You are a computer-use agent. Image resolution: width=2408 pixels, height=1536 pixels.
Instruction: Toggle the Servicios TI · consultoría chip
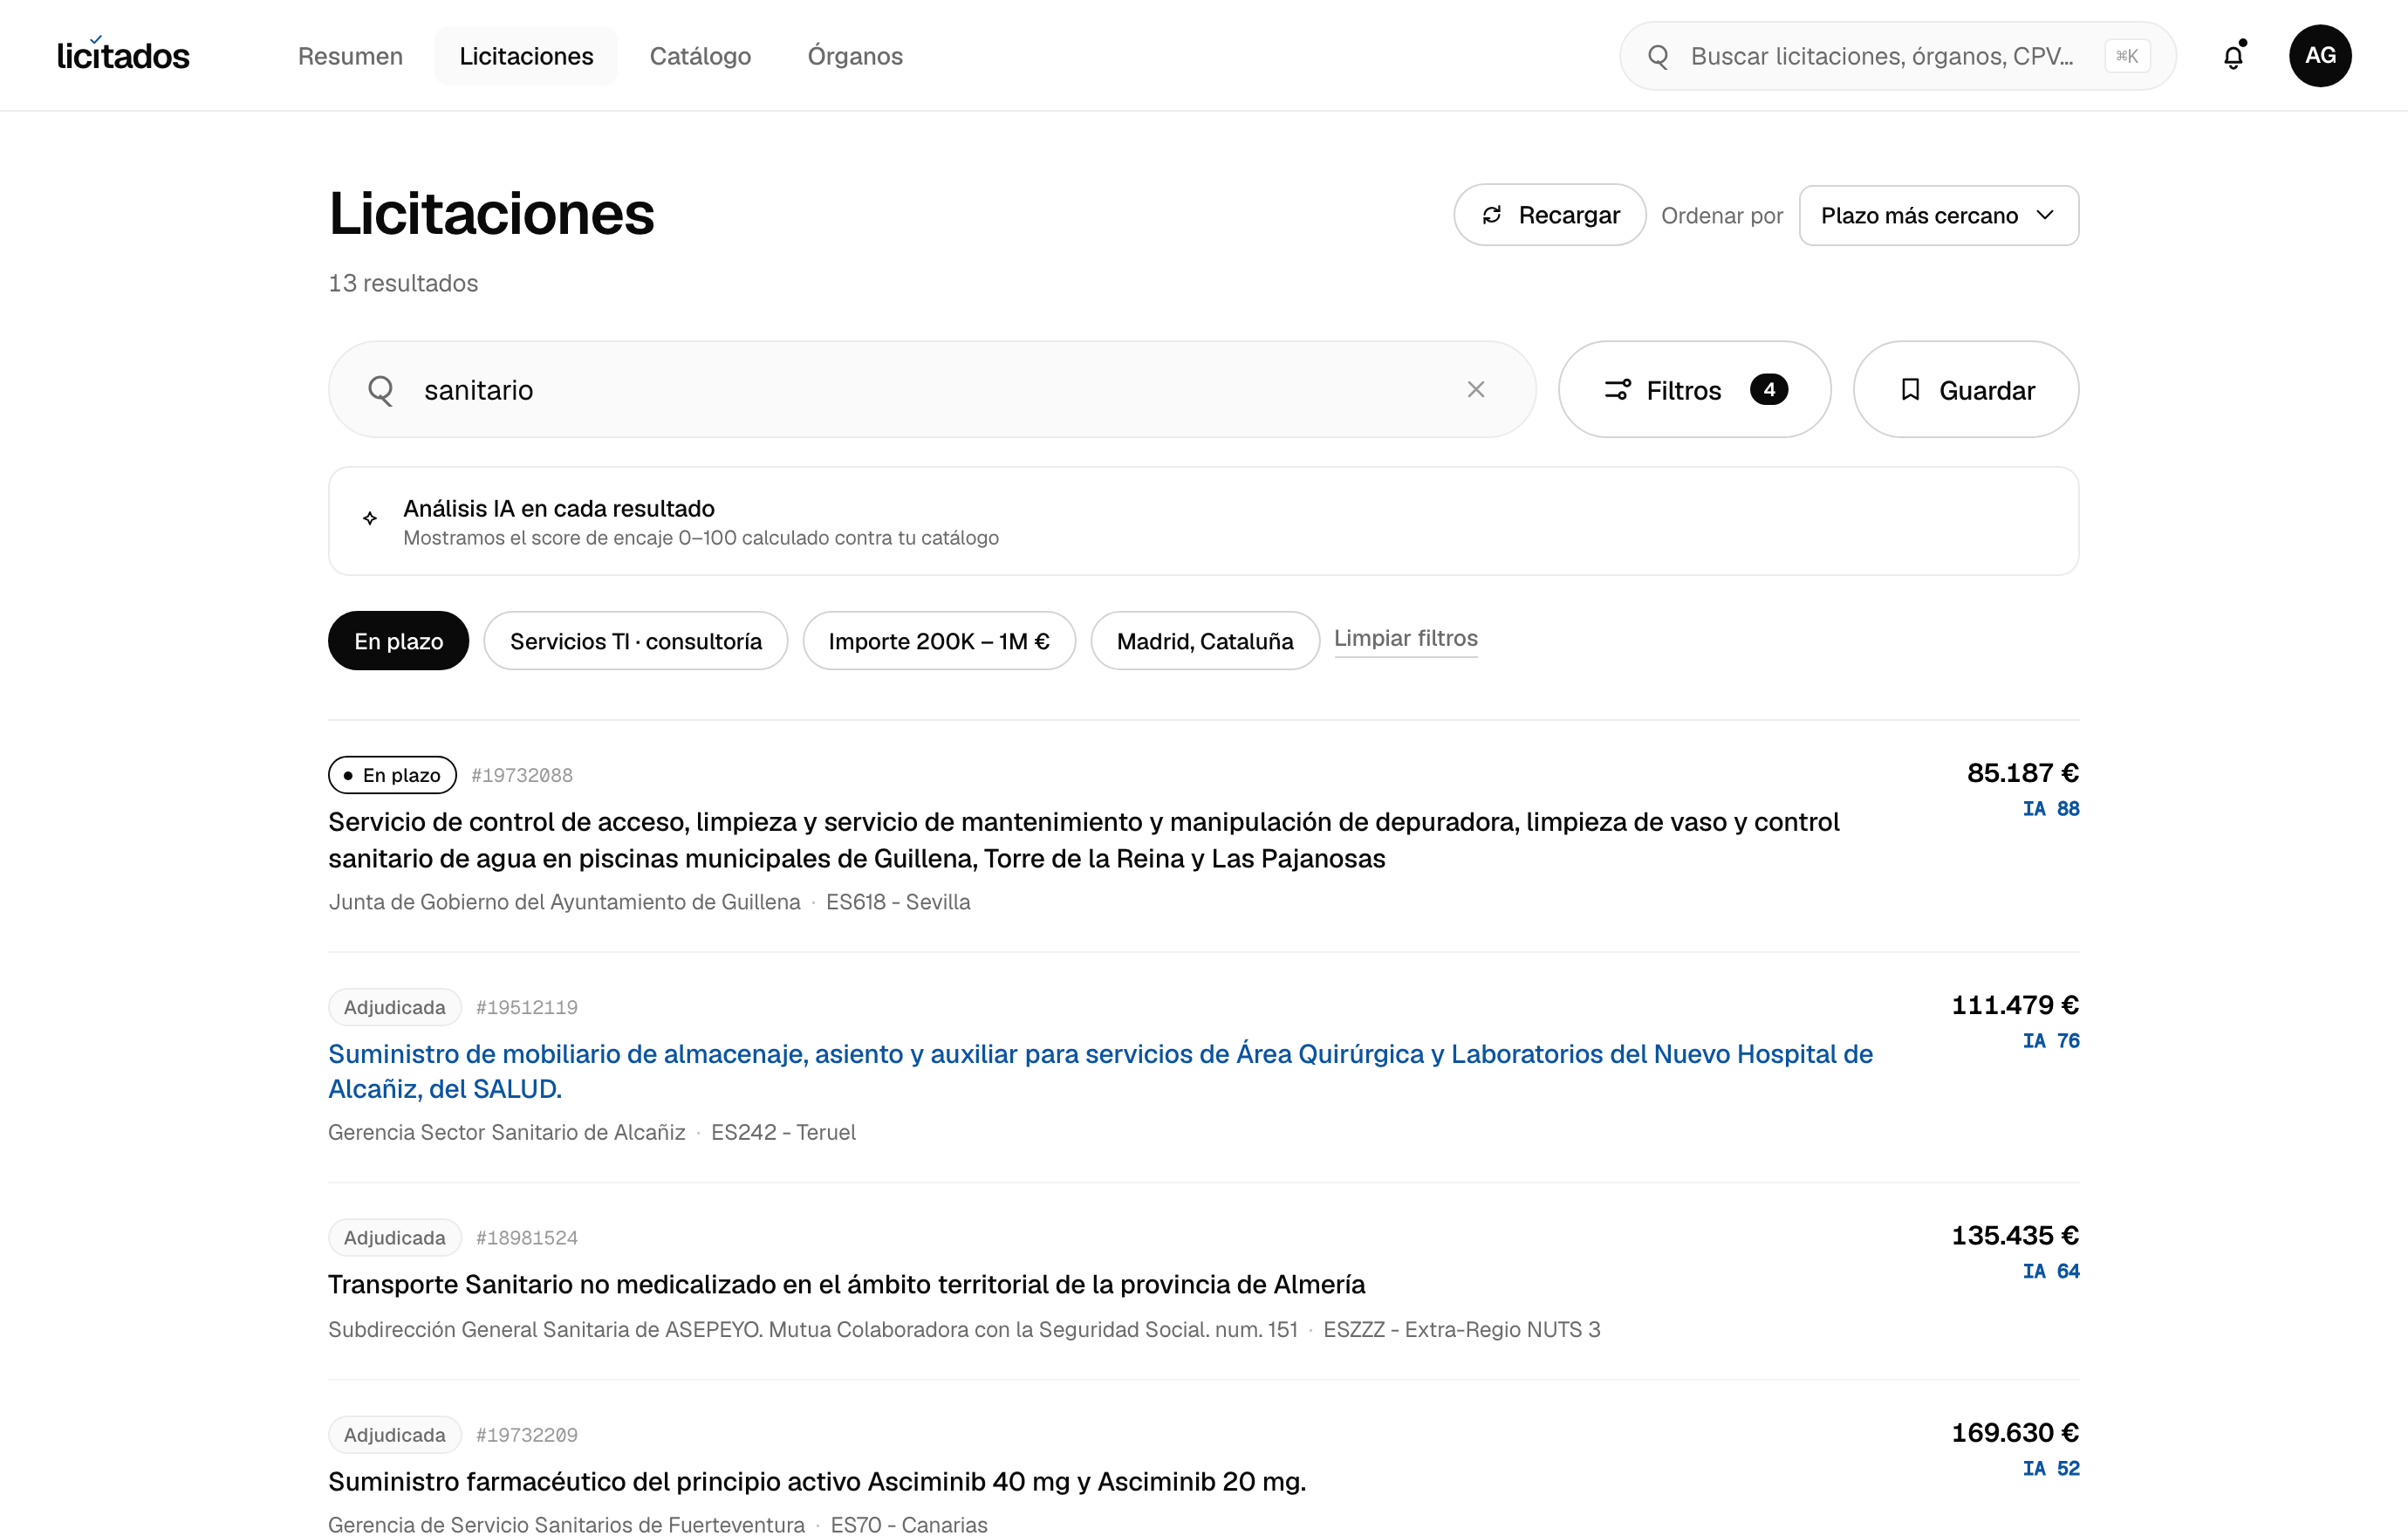coord(635,641)
